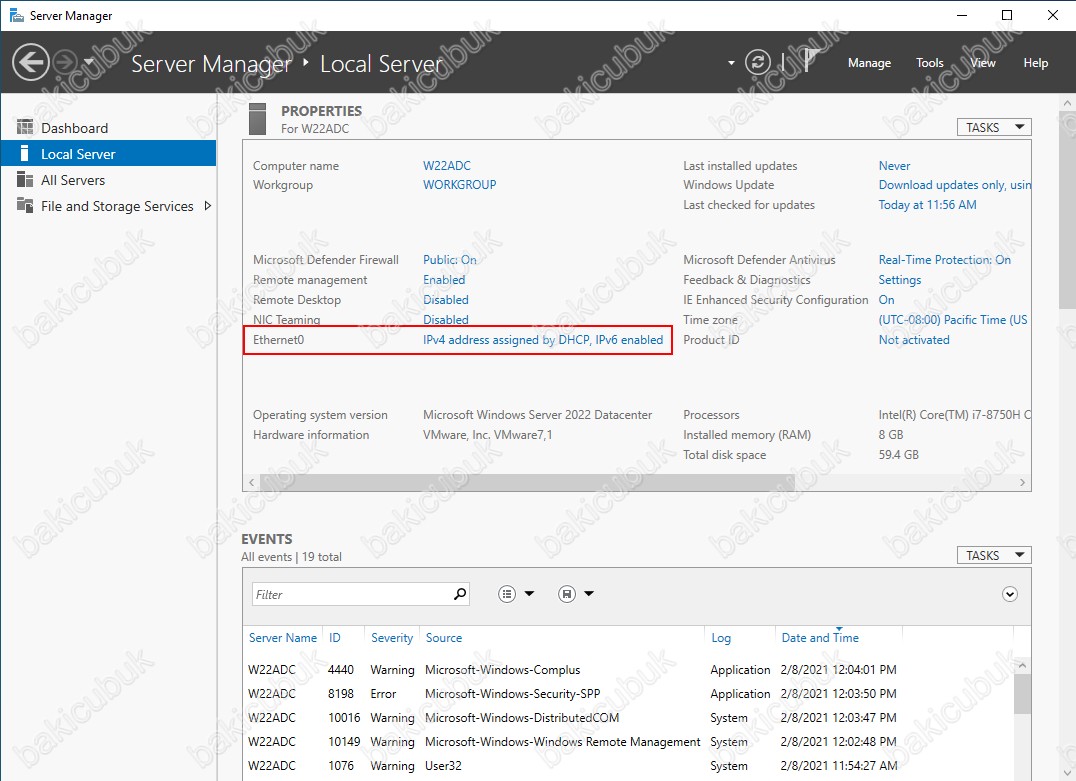Image resolution: width=1076 pixels, height=781 pixels.
Task: Sort events by Log column
Action: pyautogui.click(x=721, y=638)
